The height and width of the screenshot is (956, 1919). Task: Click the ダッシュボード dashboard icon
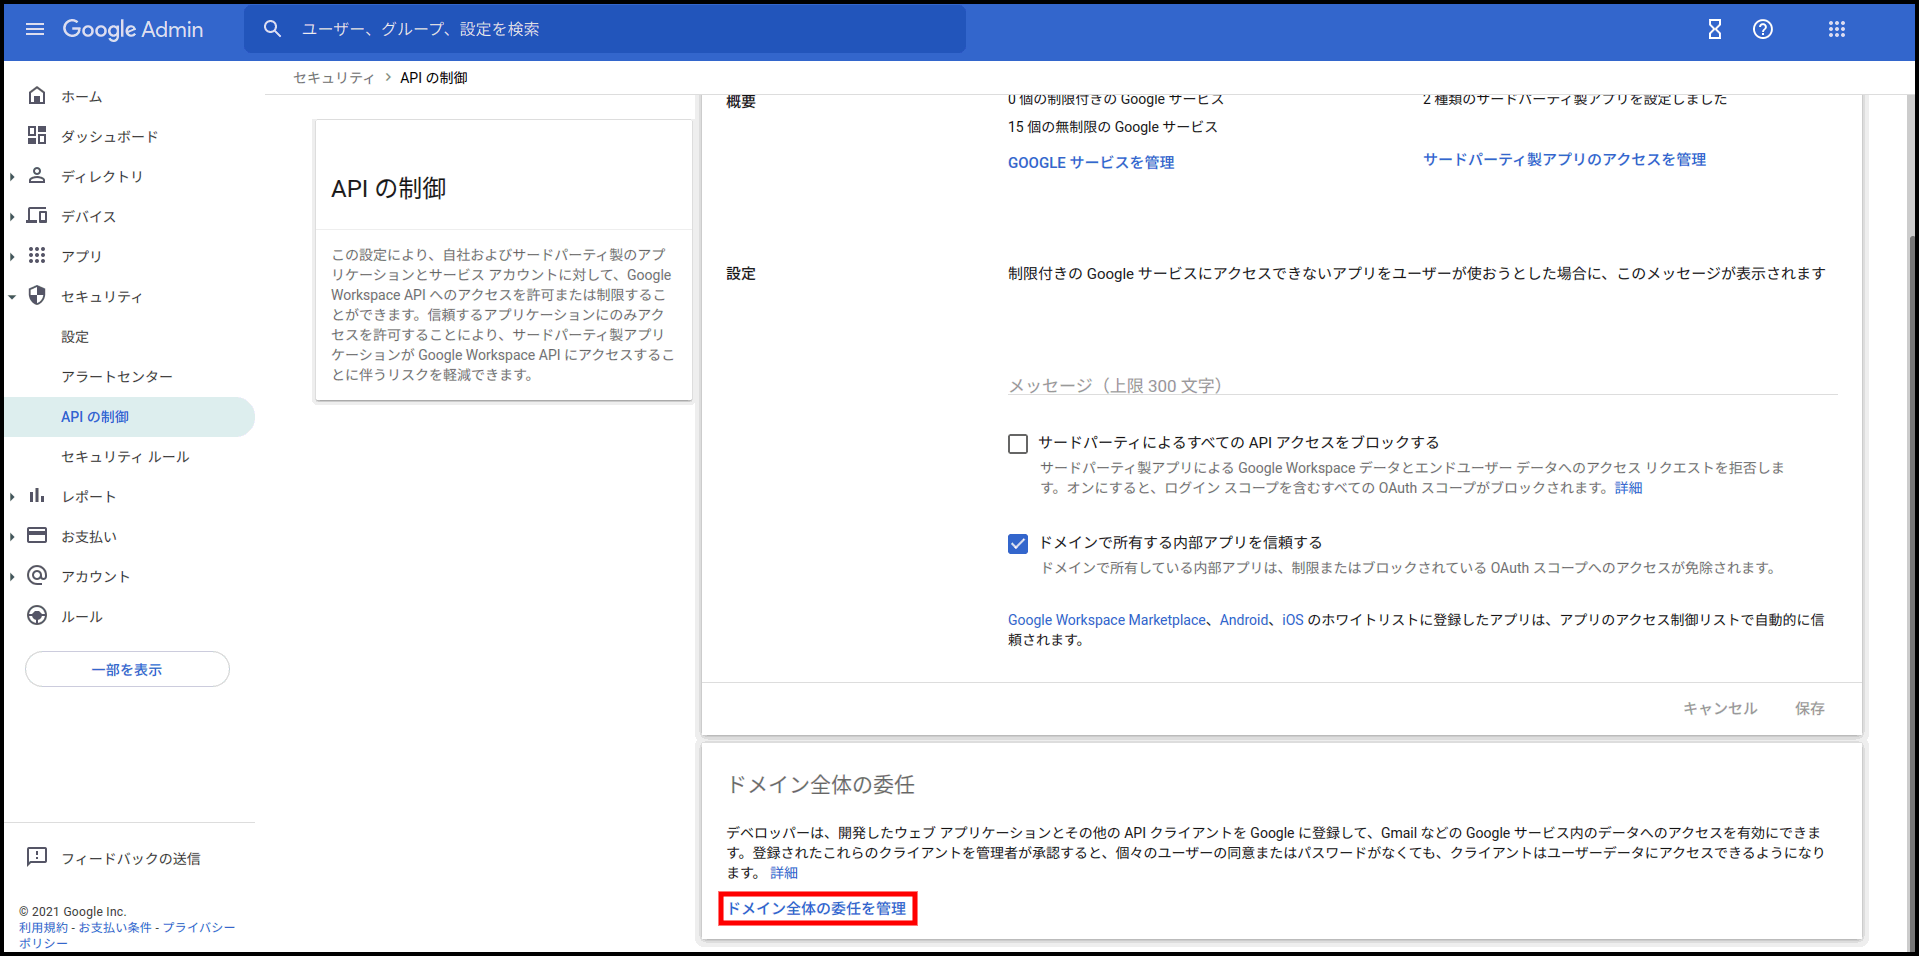pos(37,135)
